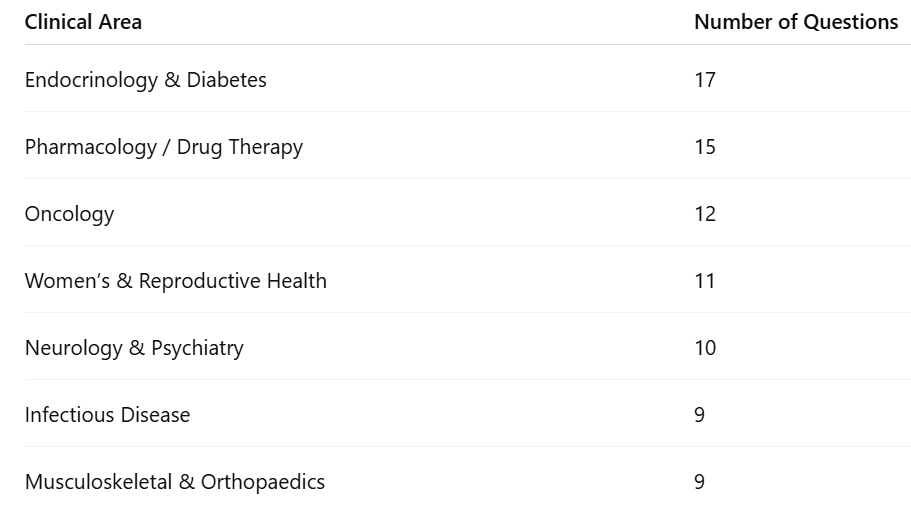
Task: Click the Infectious Disease cell
Action: (x=107, y=415)
